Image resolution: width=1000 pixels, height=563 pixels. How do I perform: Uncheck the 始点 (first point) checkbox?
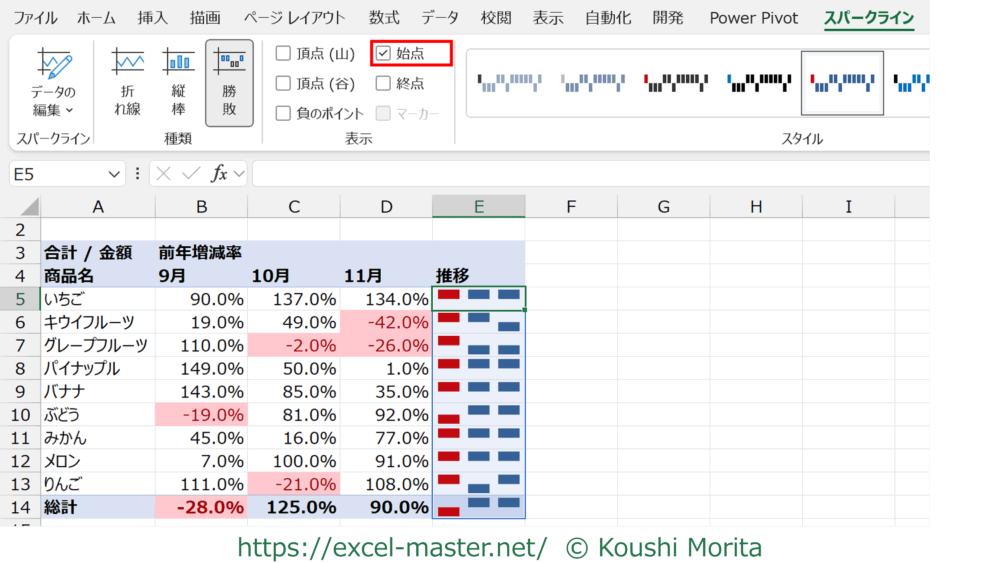[383, 54]
